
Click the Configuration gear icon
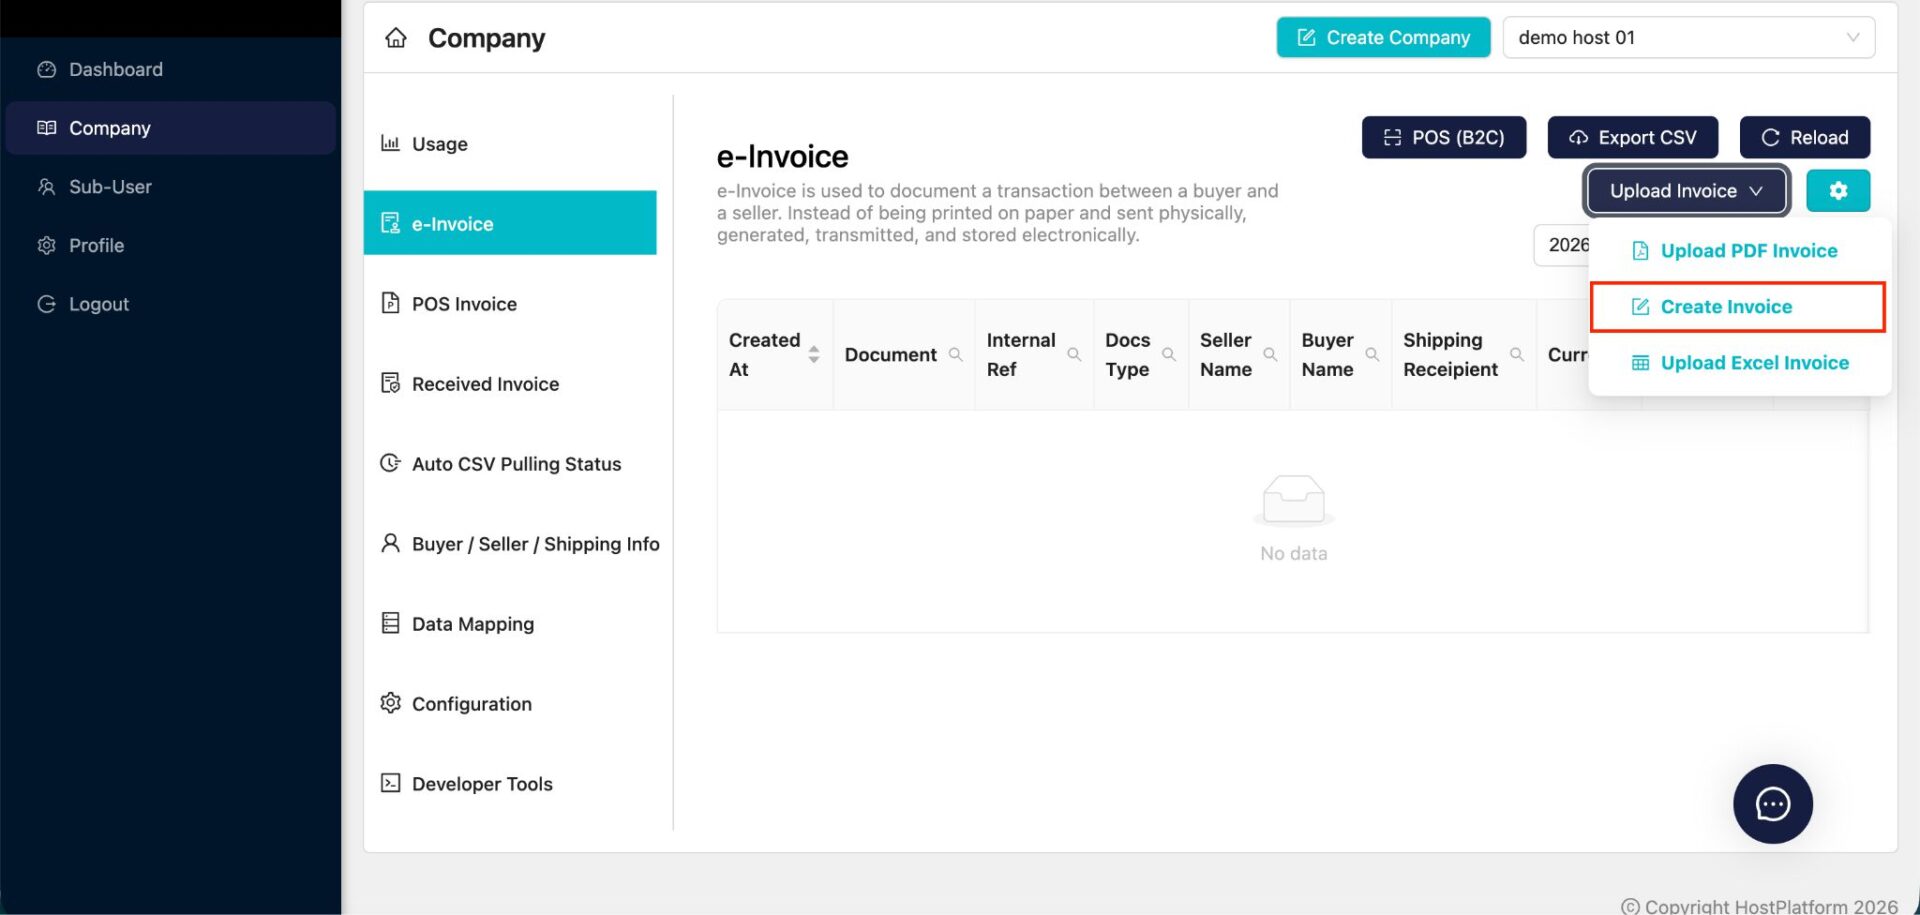pyautogui.click(x=390, y=703)
